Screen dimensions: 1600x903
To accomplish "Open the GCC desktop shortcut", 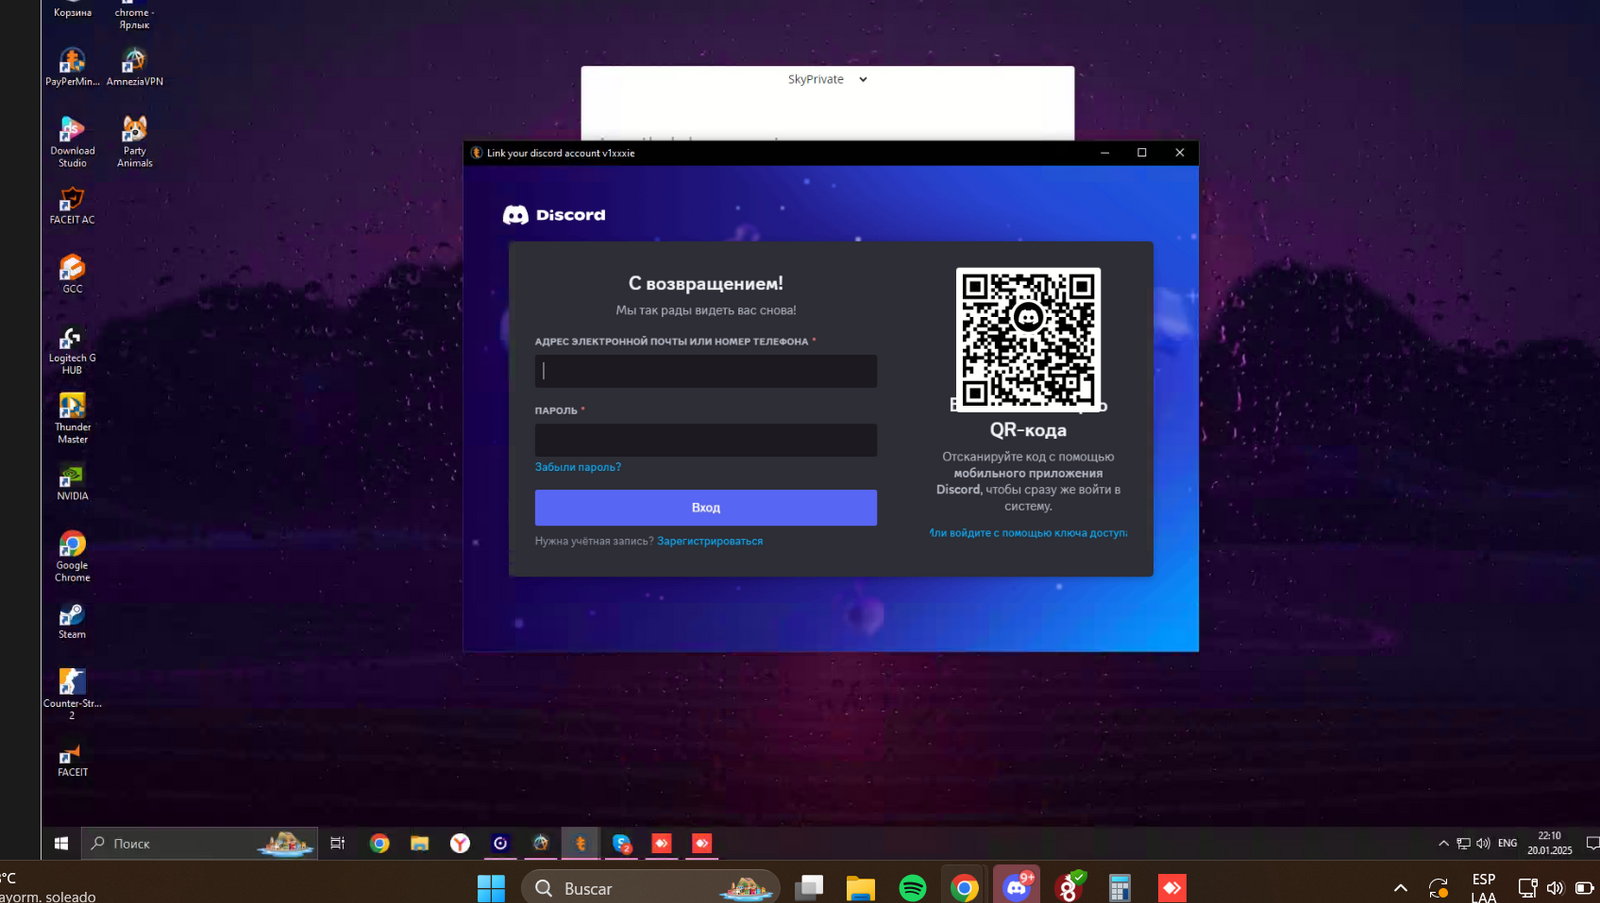I will point(72,274).
